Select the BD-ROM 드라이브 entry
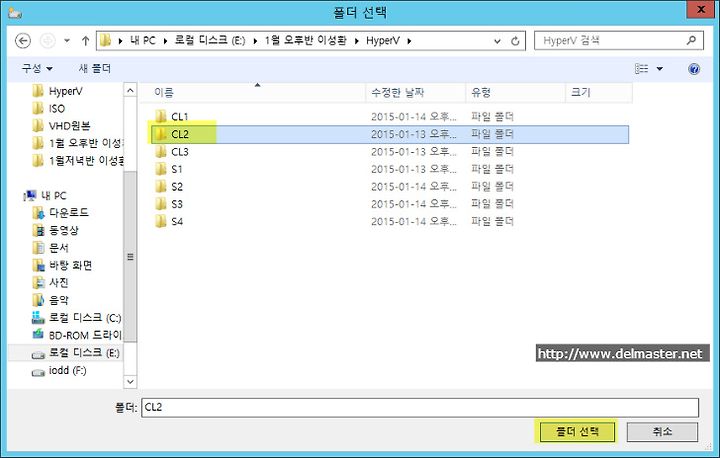720x458 pixels. point(77,335)
